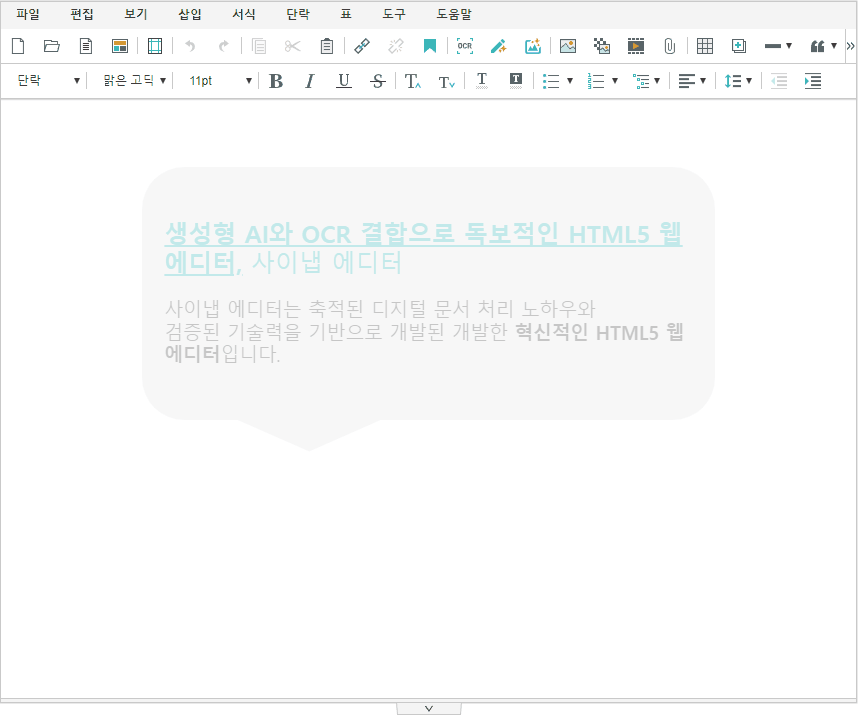
Task: Click the insert video icon
Action: click(x=636, y=46)
